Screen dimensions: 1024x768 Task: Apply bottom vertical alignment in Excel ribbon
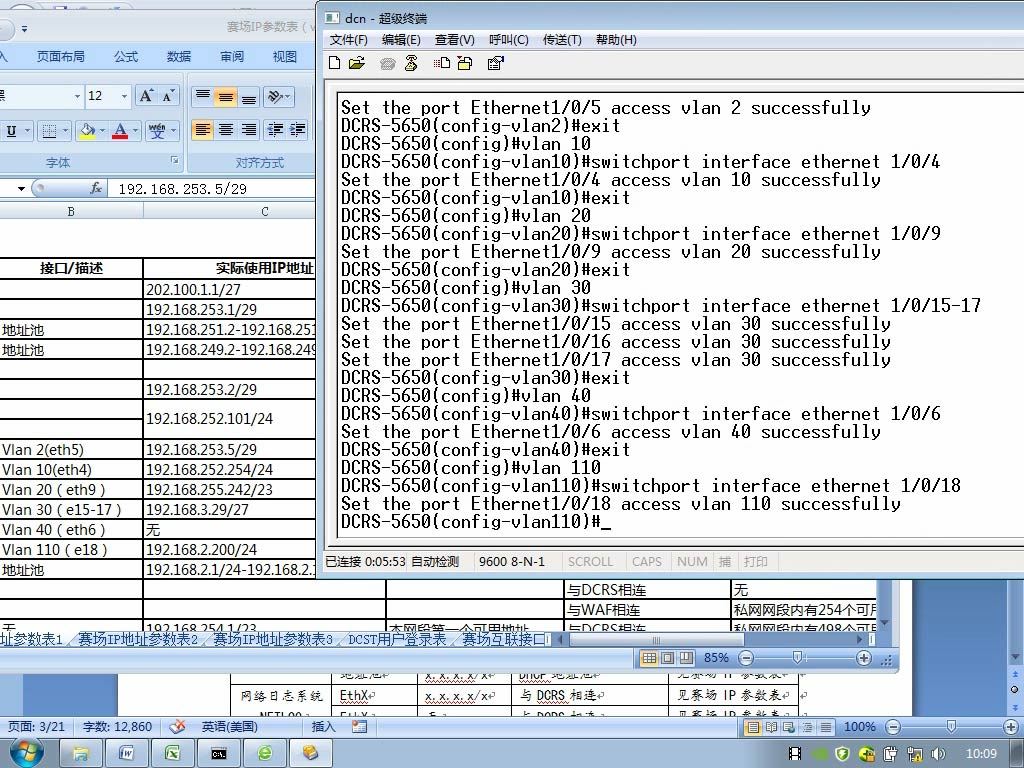[249, 97]
